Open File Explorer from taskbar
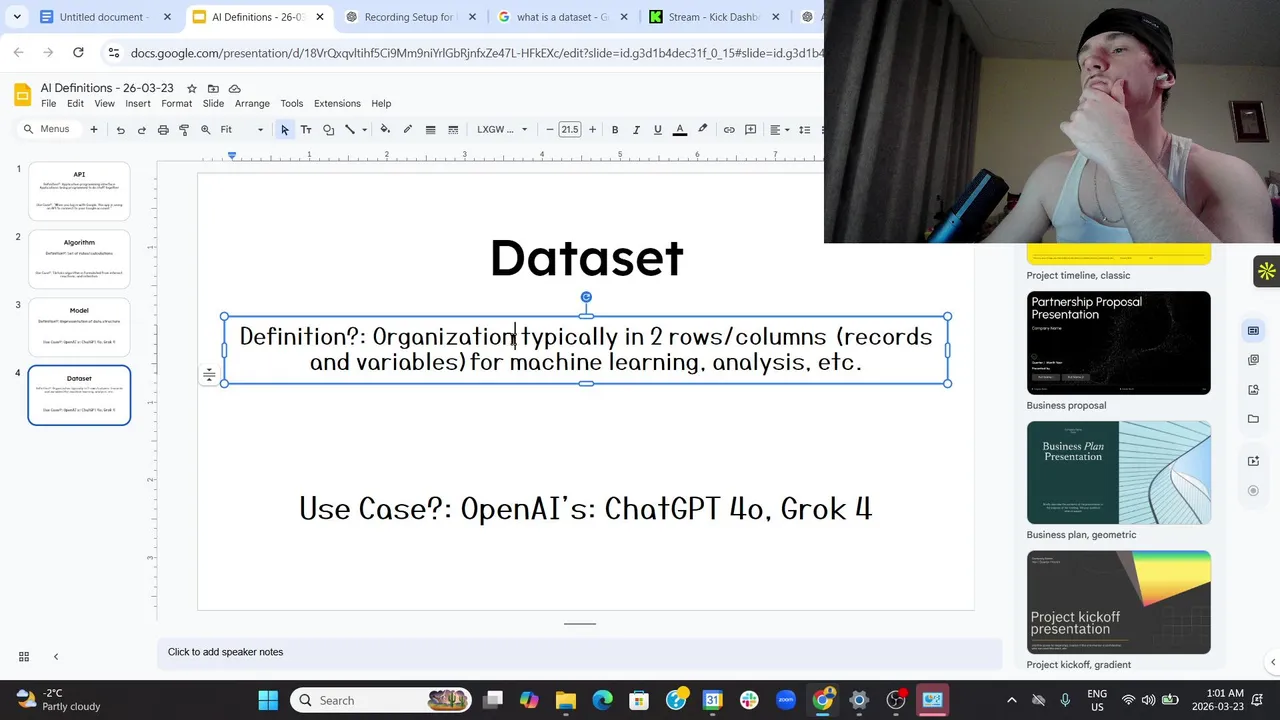1280x720 pixels. 565,700
